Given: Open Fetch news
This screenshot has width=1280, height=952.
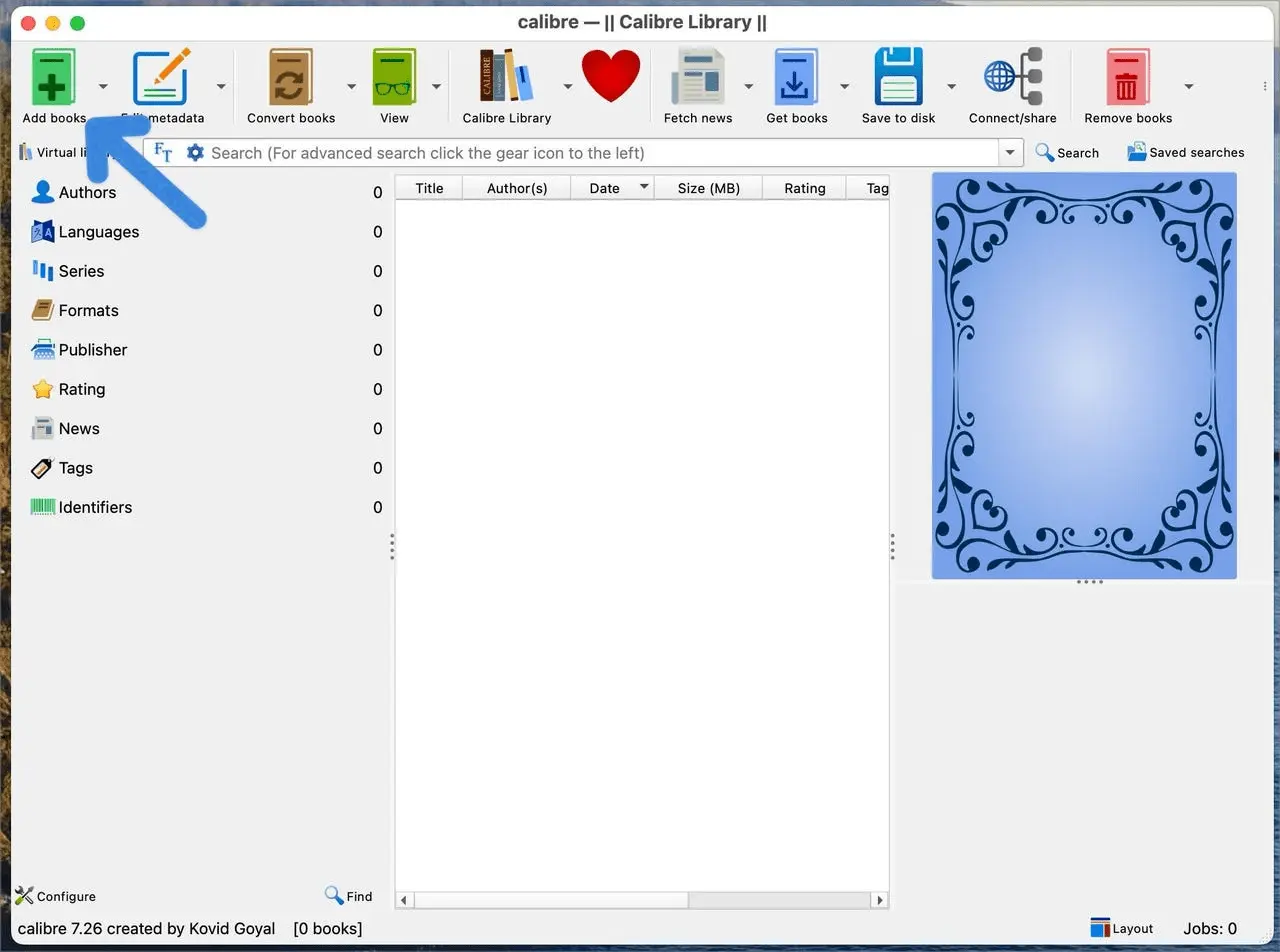Looking at the screenshot, I should (x=697, y=78).
